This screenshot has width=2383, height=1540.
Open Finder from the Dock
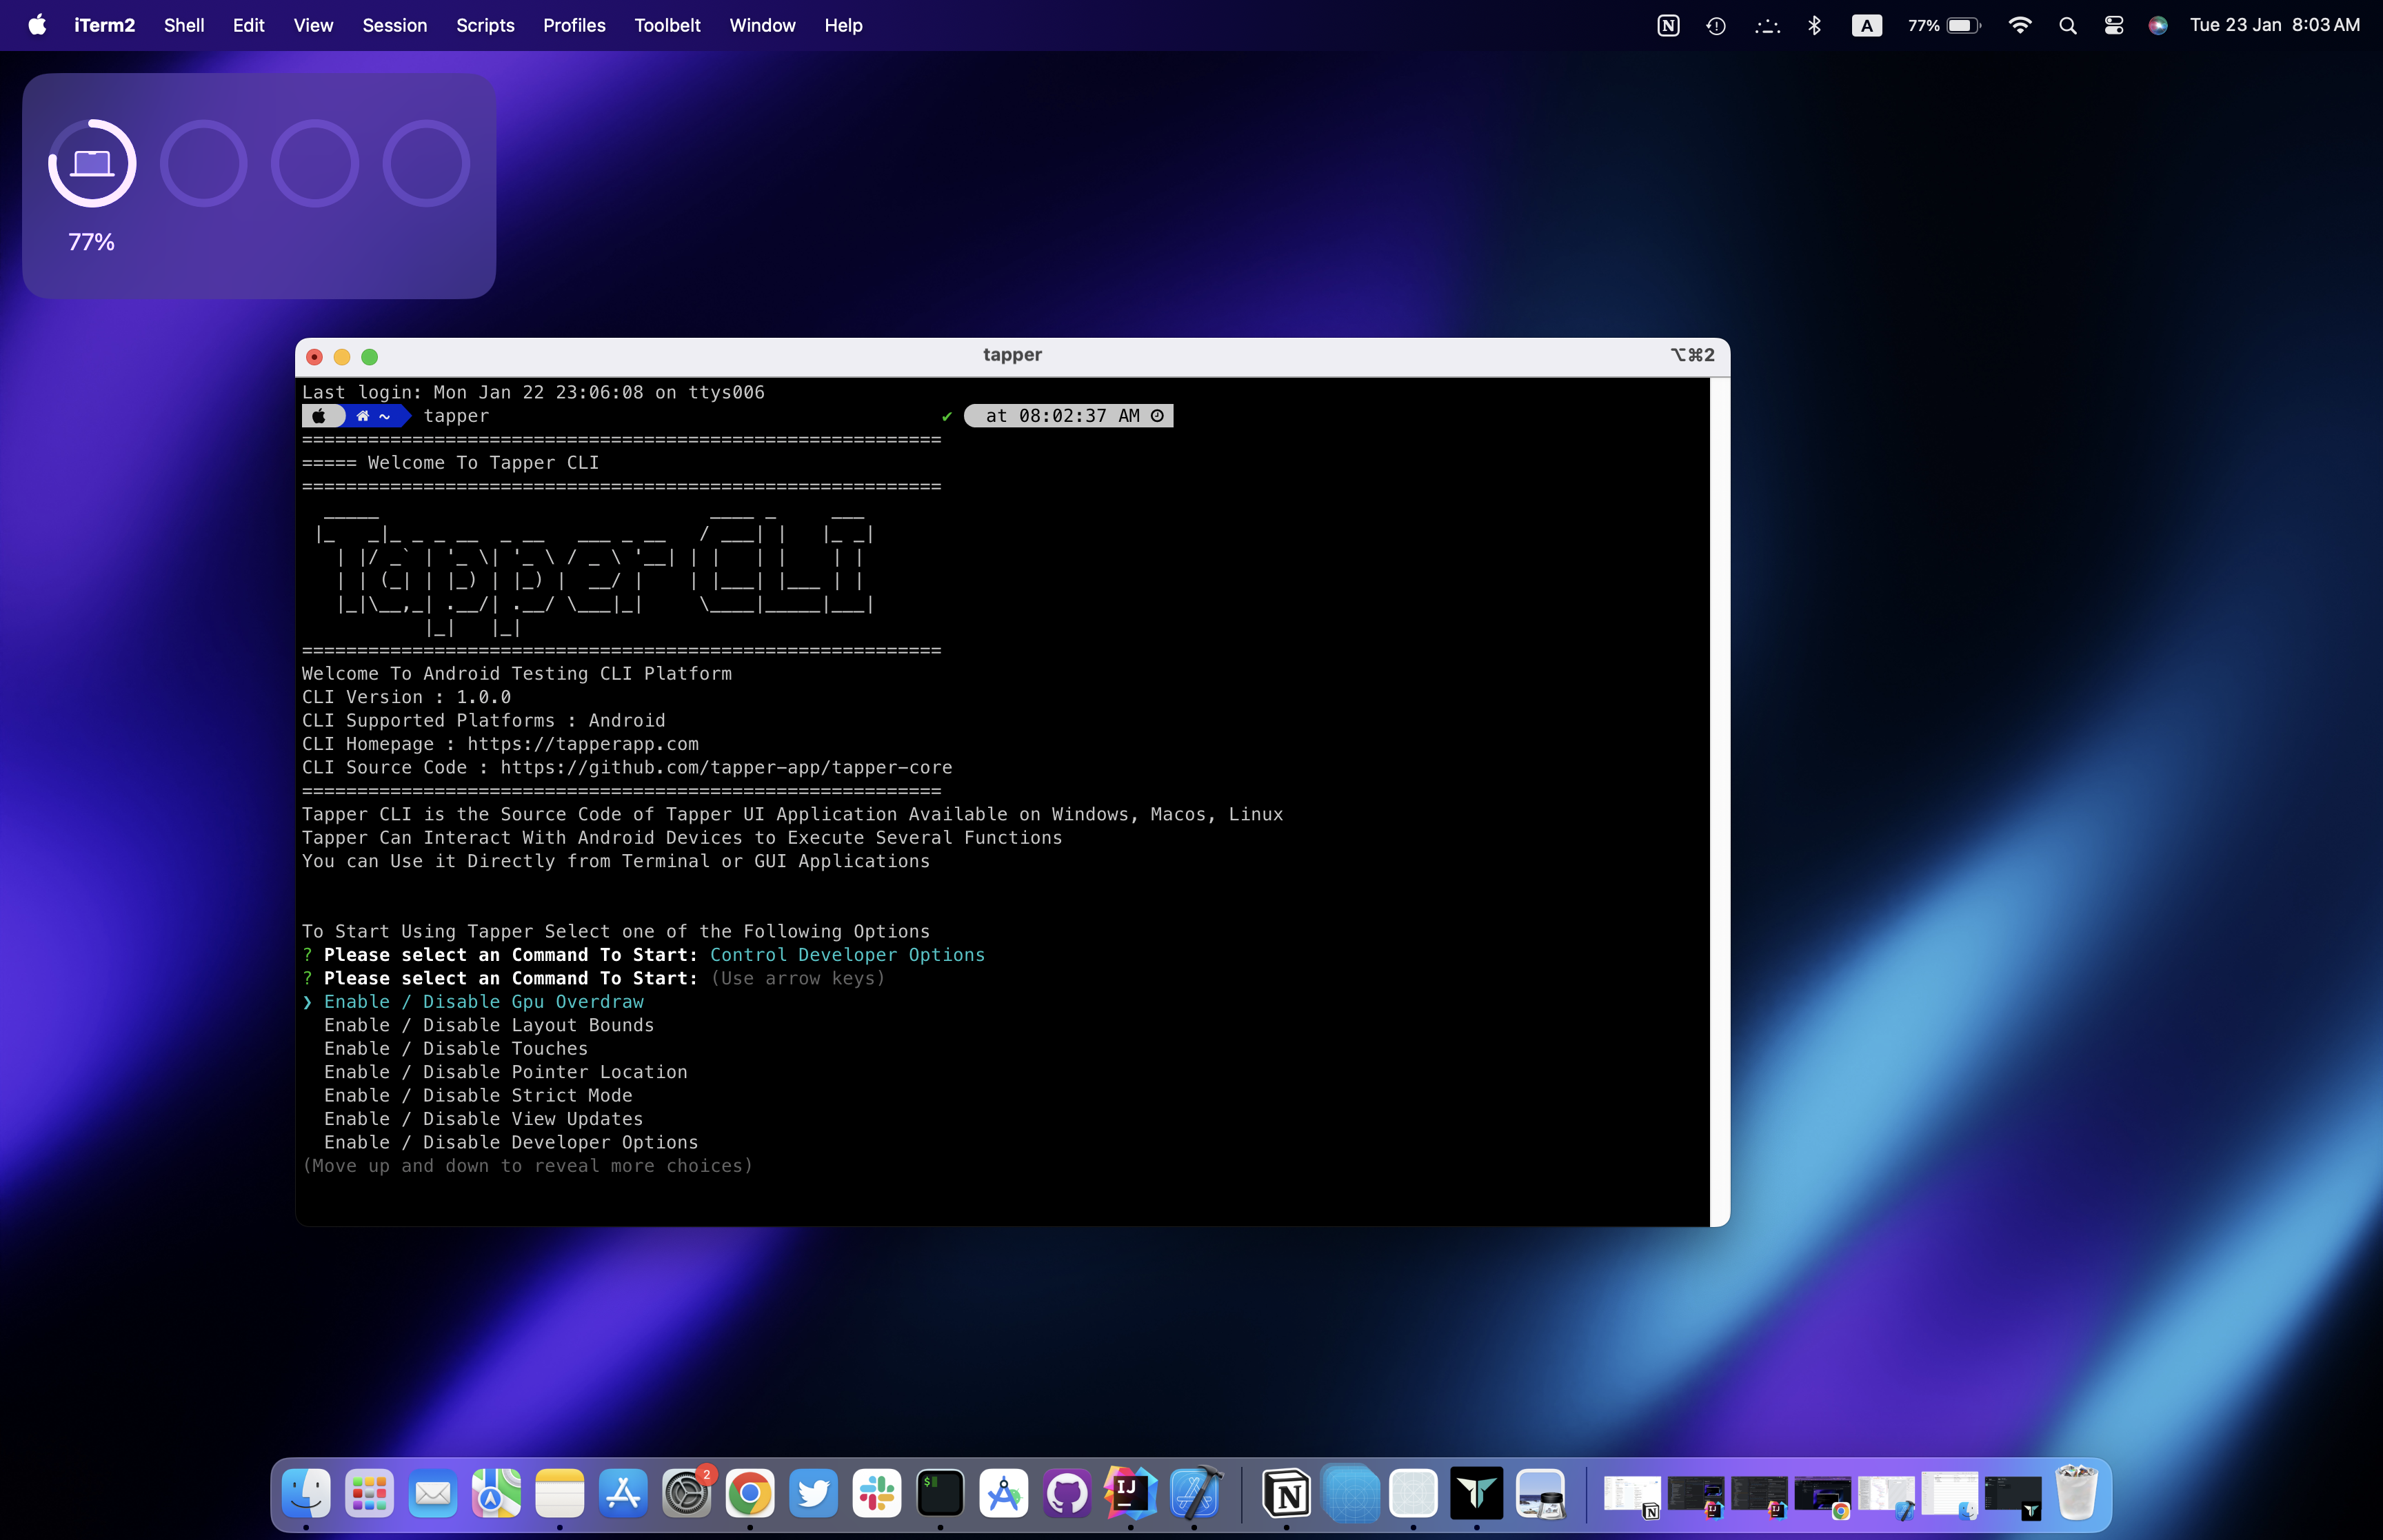pos(306,1494)
